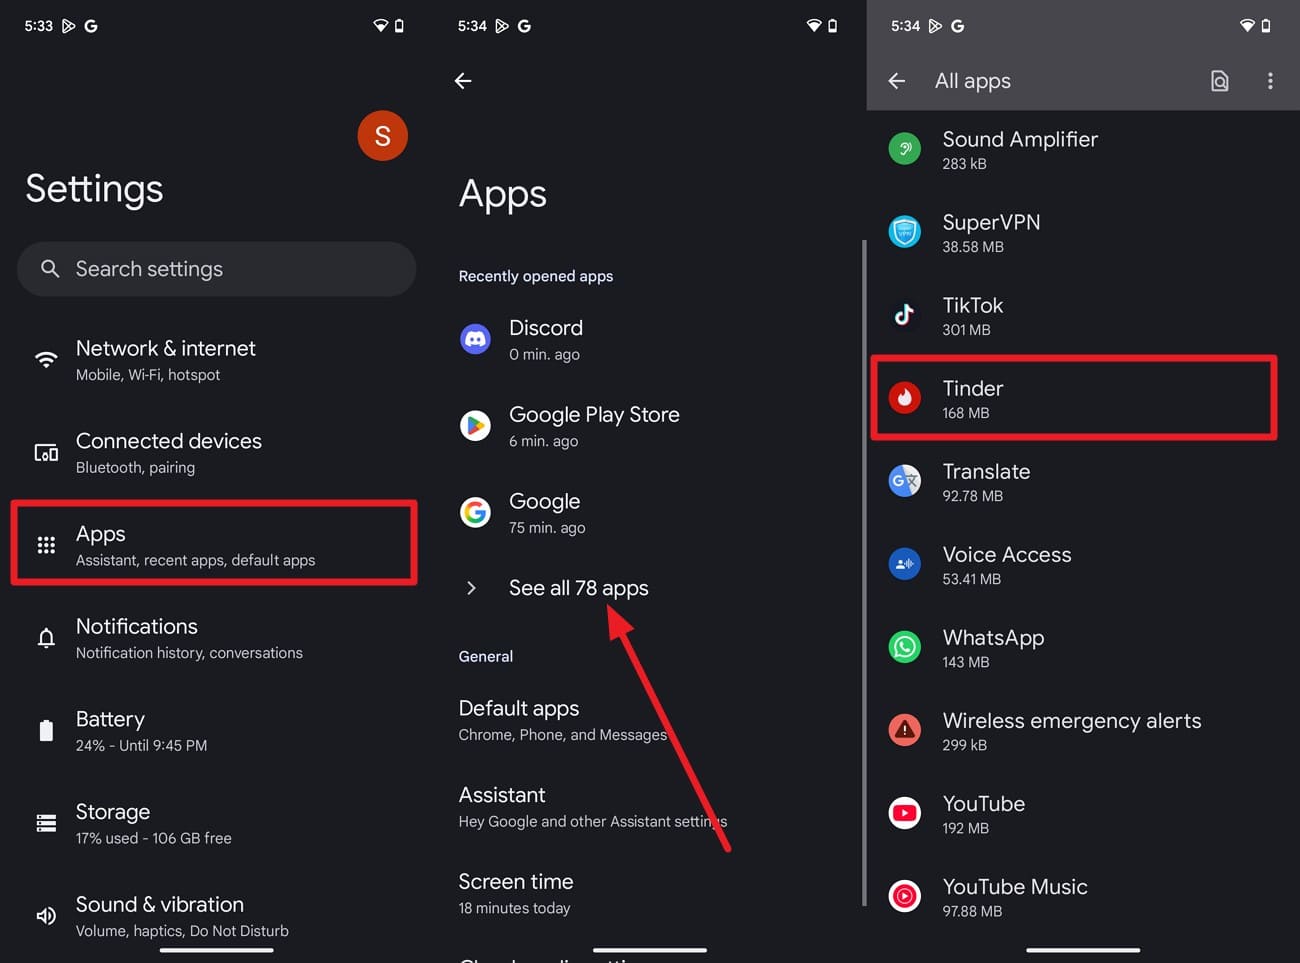Tap the WhatsApp app icon
1300x963 pixels.
click(x=904, y=647)
